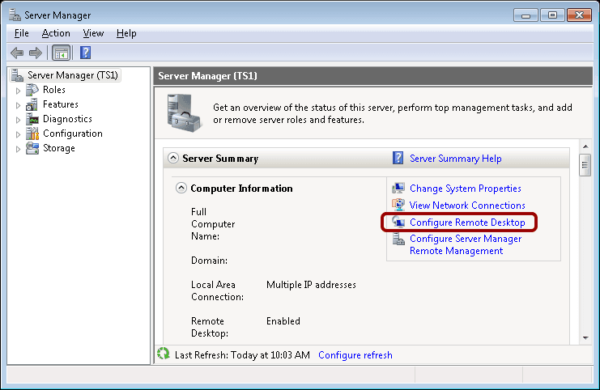This screenshot has width=600, height=390.
Task: Click the Configuration node icon
Action: (x=32, y=134)
